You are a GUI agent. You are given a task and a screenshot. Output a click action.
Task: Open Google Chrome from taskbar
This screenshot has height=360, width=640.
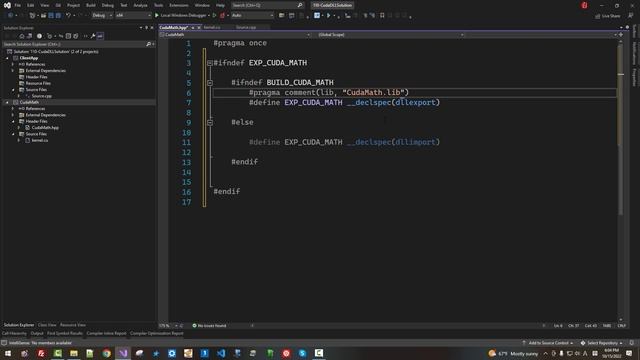[107, 353]
